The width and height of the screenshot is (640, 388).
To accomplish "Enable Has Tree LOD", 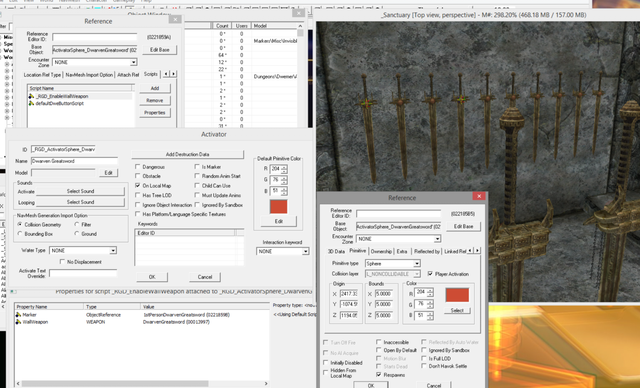I will 138,195.
